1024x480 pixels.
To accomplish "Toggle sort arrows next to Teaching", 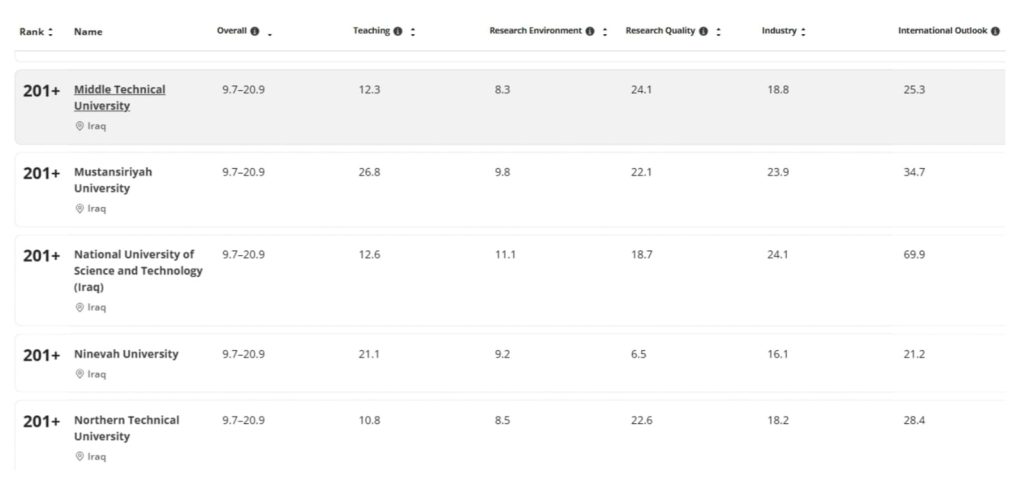I will point(413,32).
